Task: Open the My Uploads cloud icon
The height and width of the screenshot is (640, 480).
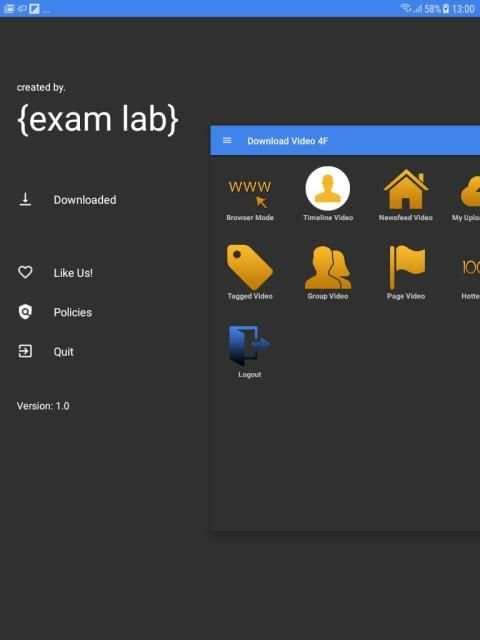Action: (470, 191)
